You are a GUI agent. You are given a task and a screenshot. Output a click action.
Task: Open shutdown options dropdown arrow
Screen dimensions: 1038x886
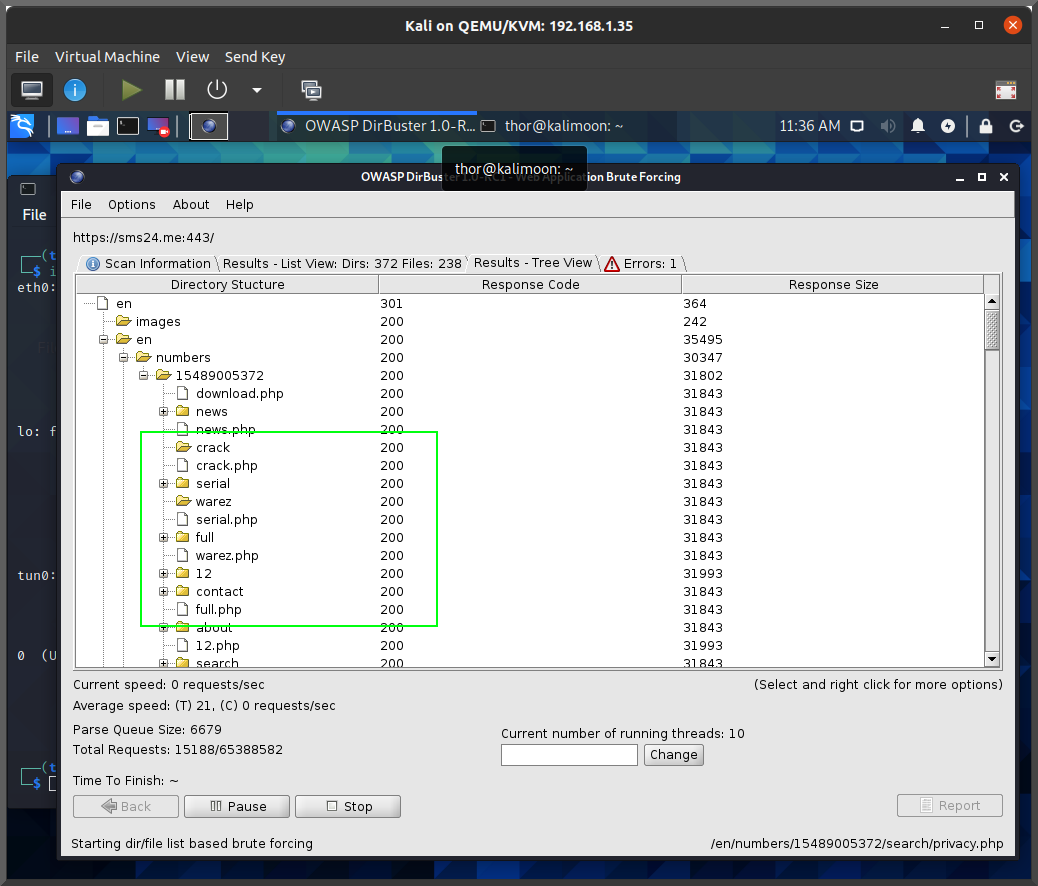257,90
